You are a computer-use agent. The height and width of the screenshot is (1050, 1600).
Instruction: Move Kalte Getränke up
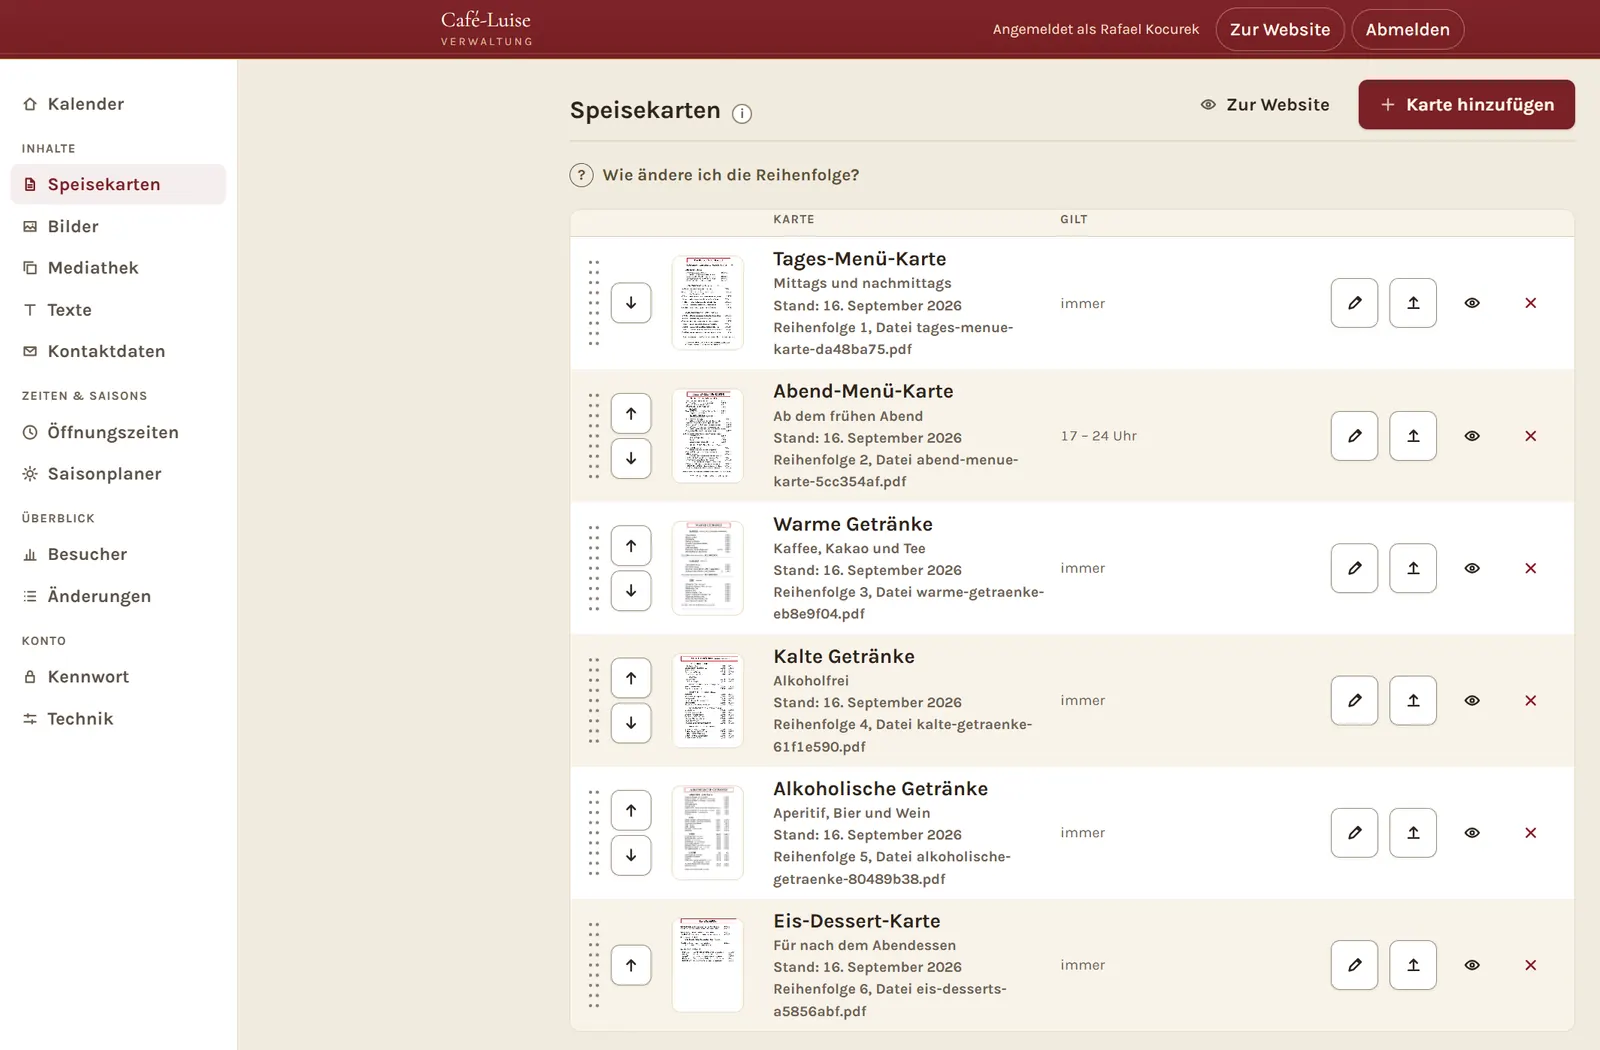point(631,678)
